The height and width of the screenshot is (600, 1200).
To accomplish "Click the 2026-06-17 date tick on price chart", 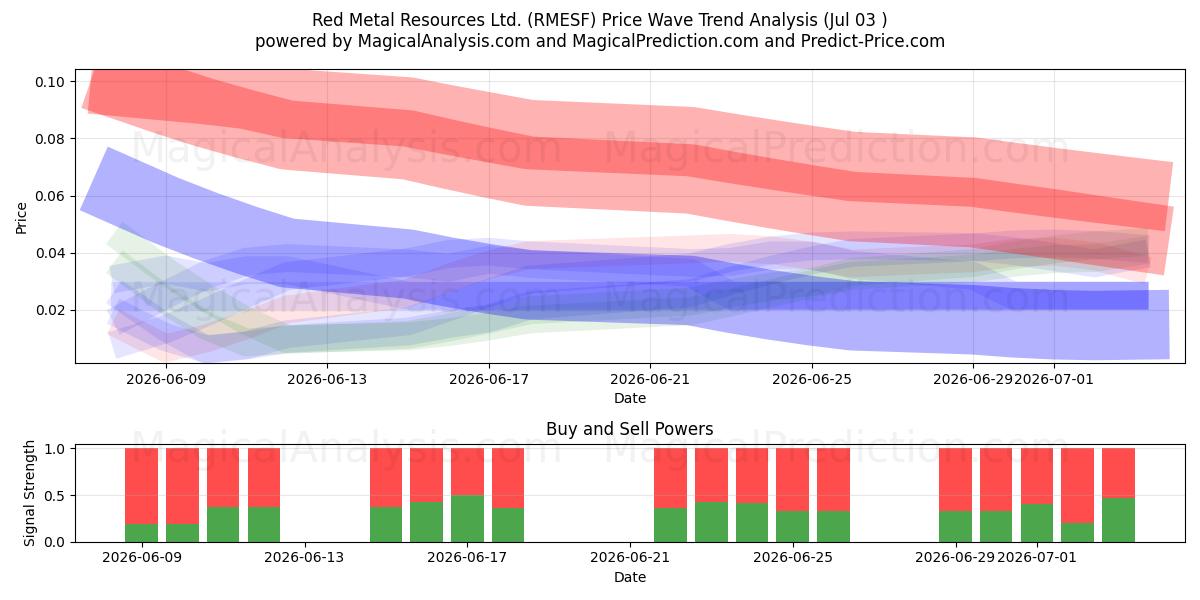I will (489, 379).
